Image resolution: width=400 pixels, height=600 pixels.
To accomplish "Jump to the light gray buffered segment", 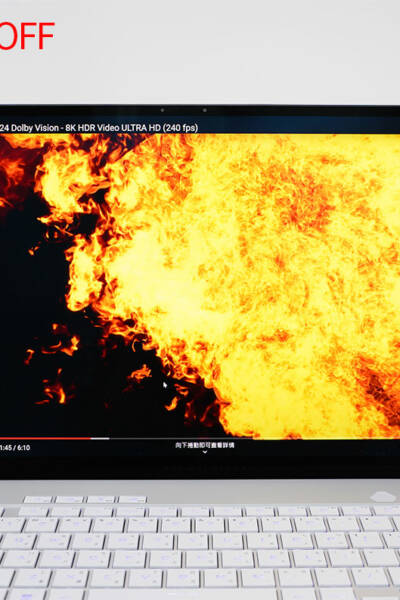I will tap(100, 439).
